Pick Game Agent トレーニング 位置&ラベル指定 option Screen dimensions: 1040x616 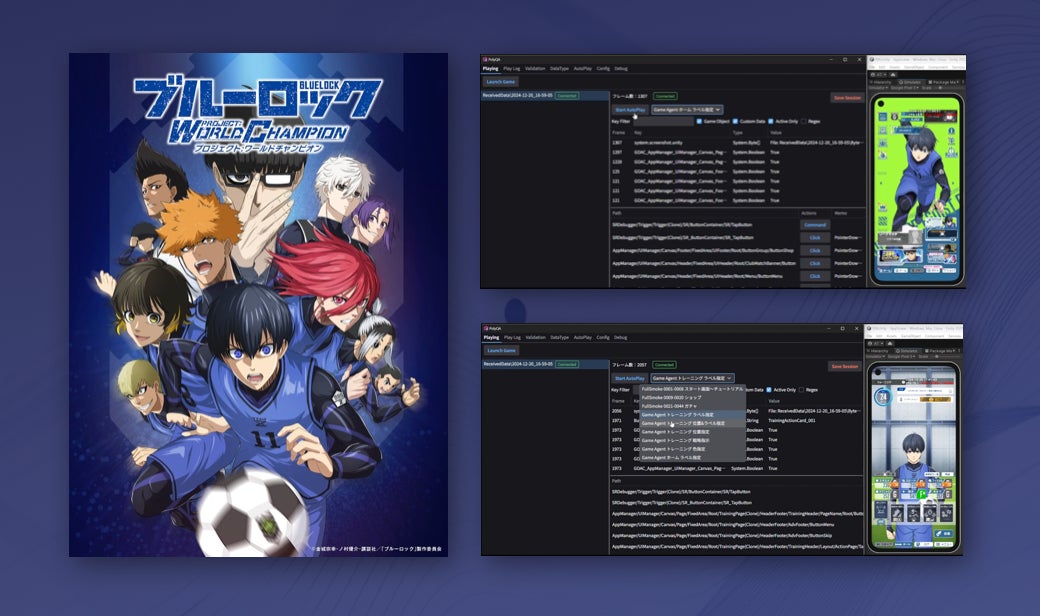(x=692, y=423)
